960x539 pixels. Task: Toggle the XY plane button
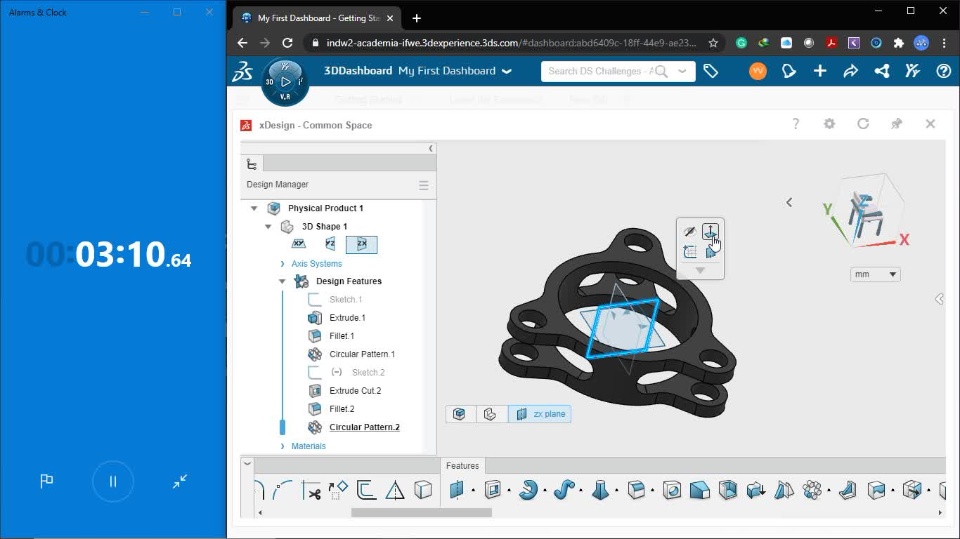[298, 244]
